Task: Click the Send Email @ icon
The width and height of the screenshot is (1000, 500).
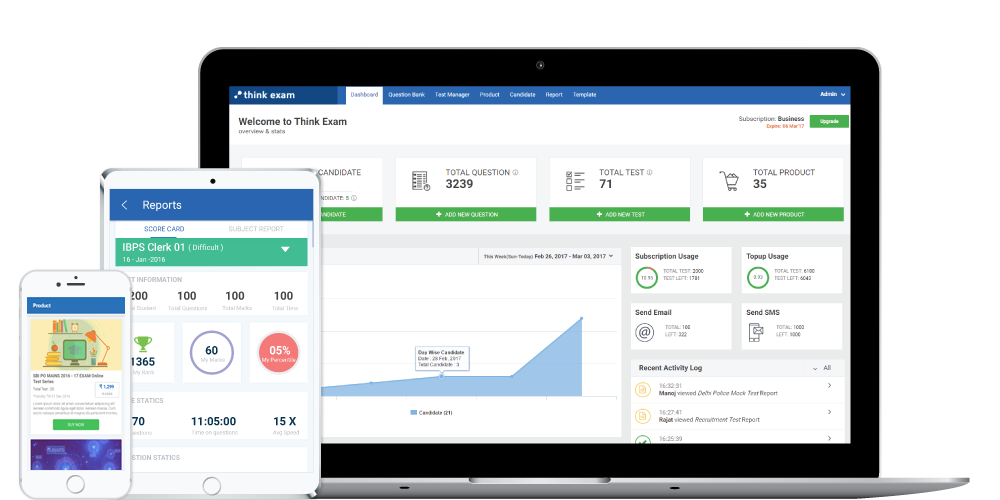Action: tap(645, 332)
